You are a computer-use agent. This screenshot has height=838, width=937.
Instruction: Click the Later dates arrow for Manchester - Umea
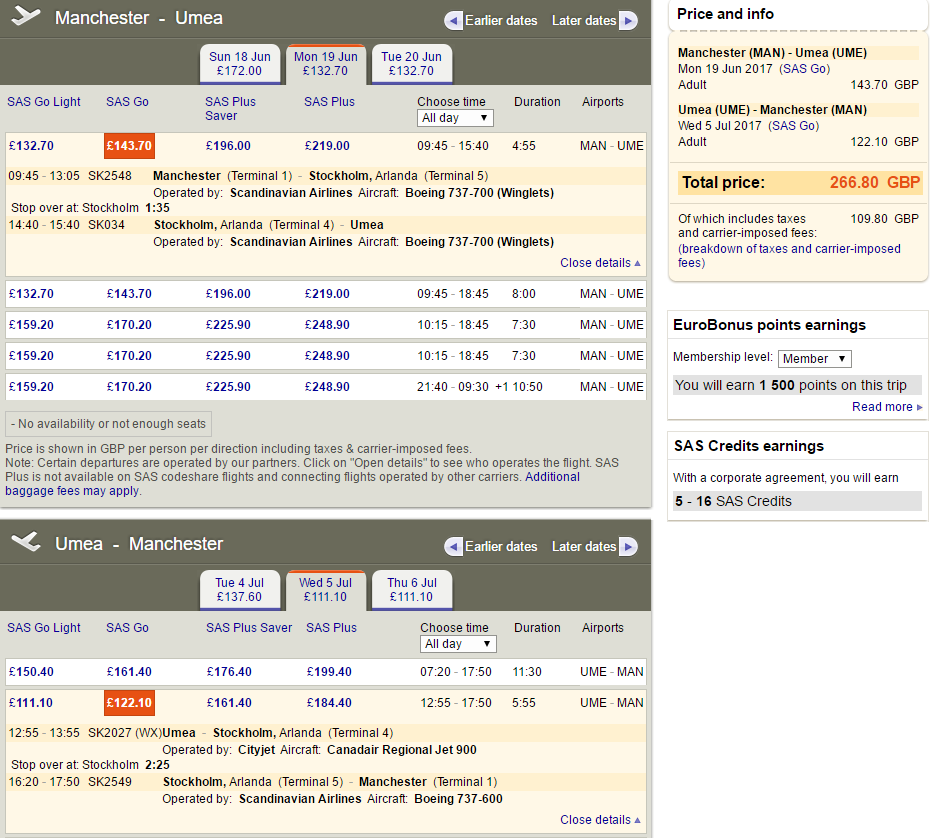pyautogui.click(x=628, y=21)
